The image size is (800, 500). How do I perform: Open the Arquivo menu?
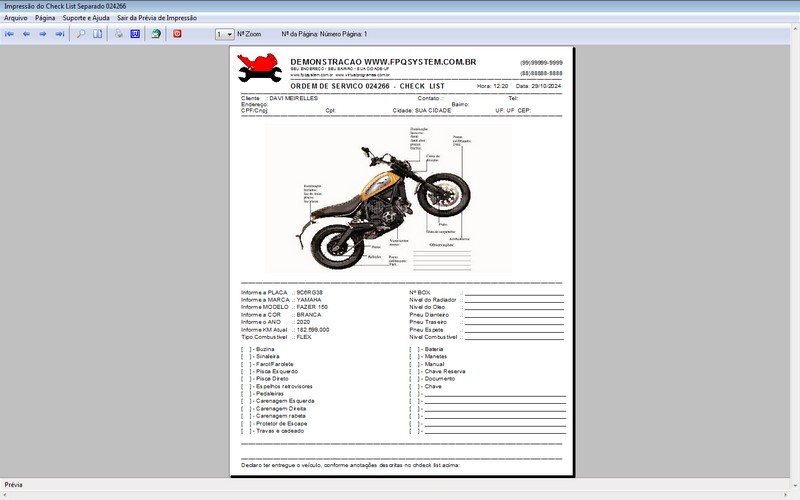pos(16,18)
